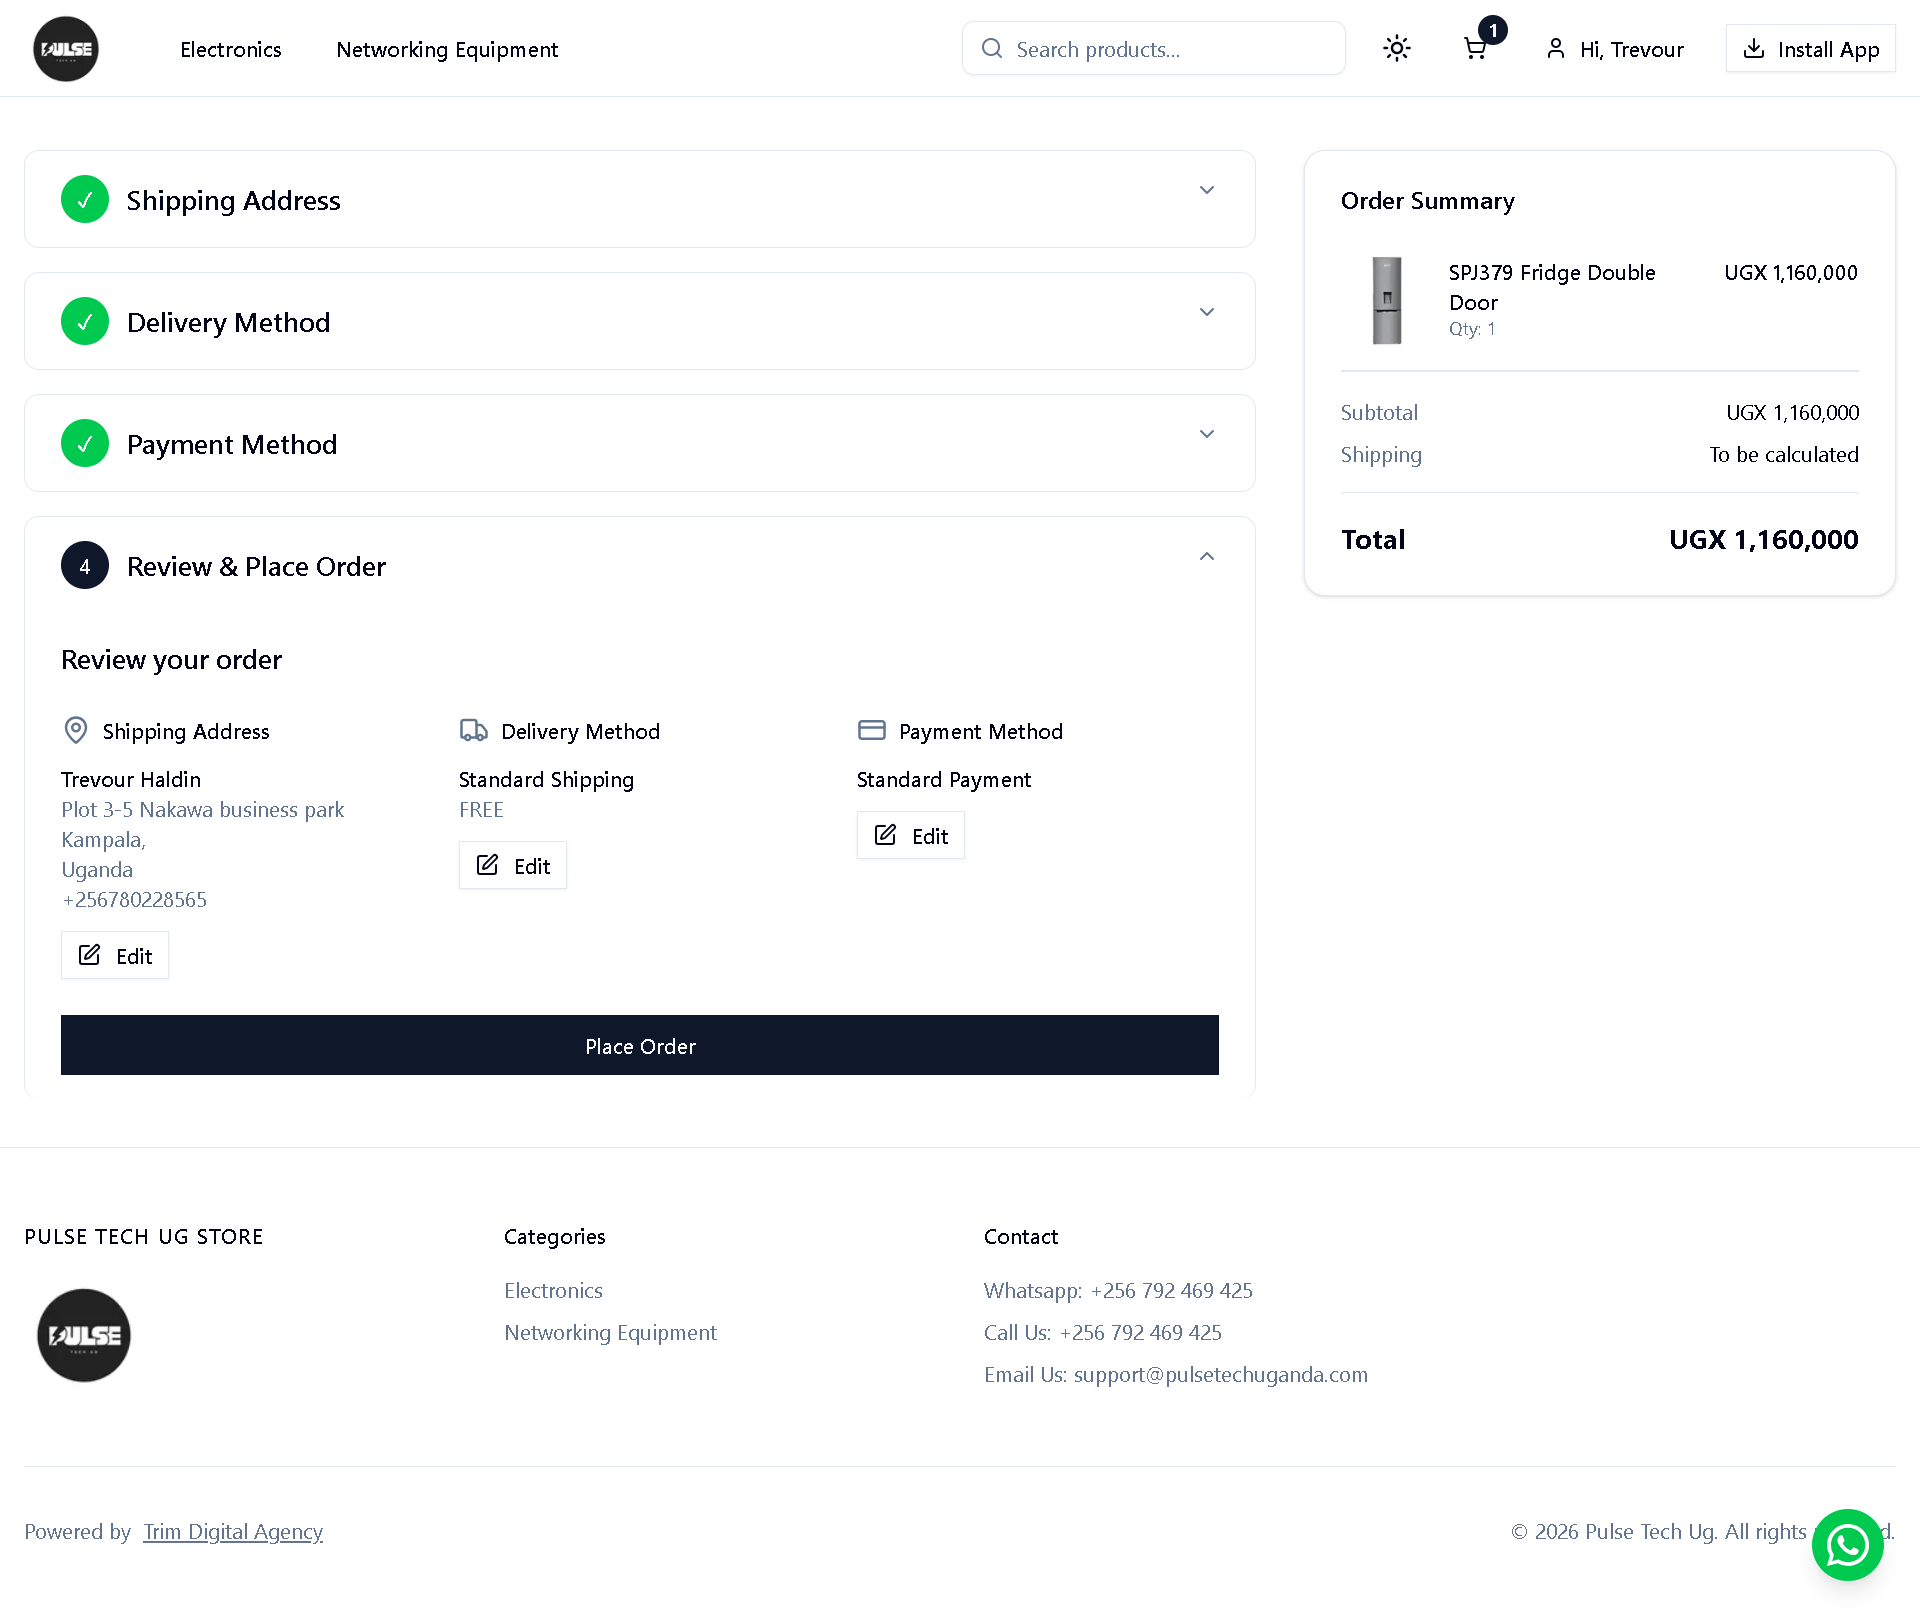The width and height of the screenshot is (1920, 1617).
Task: Click the Pulse Tech logo in the header
Action: 66,48
